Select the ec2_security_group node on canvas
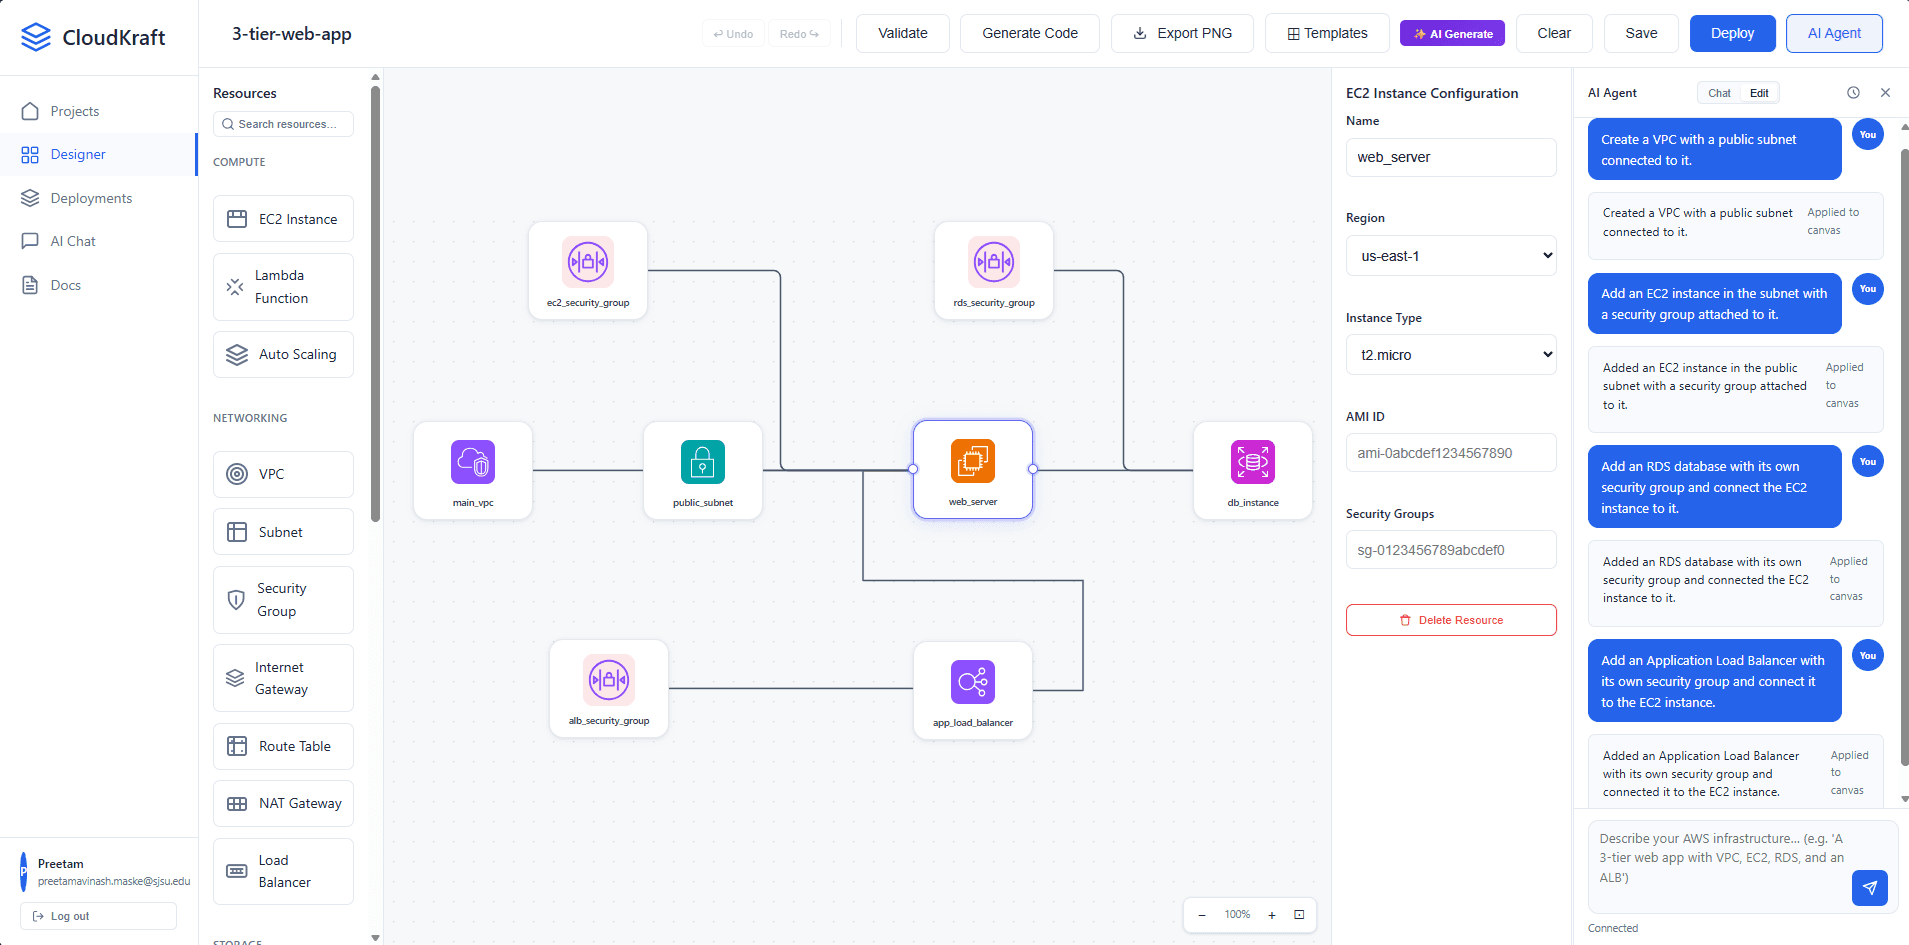The height and width of the screenshot is (945, 1909). click(588, 271)
